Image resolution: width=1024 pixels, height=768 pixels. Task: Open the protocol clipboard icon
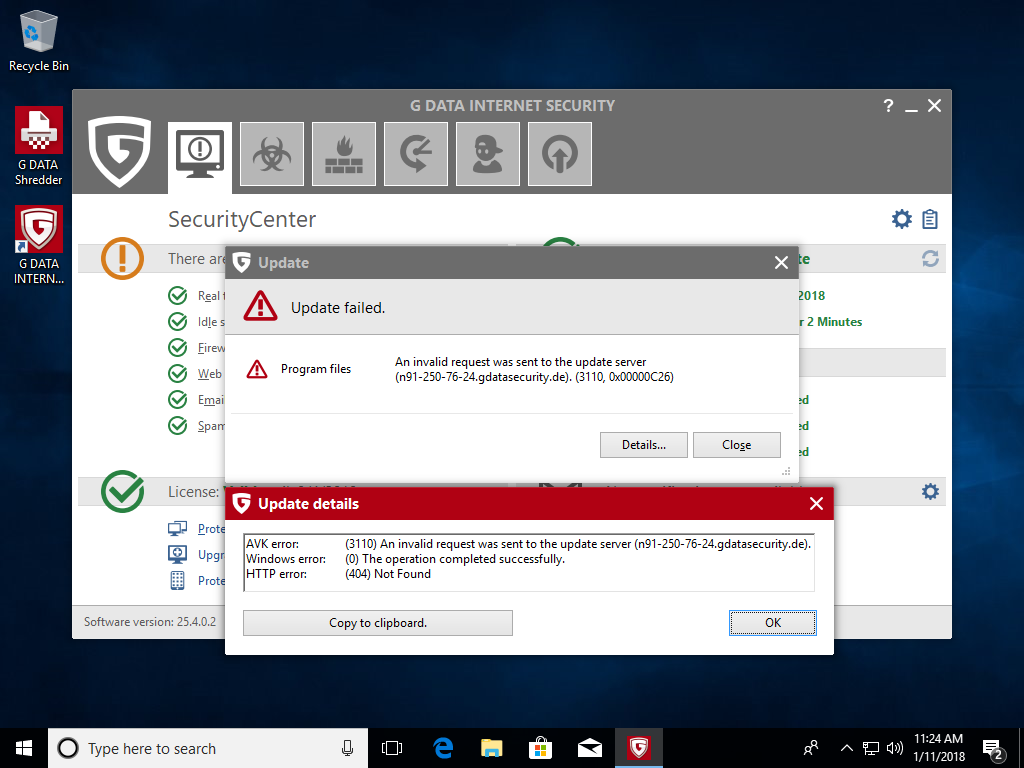pos(930,219)
